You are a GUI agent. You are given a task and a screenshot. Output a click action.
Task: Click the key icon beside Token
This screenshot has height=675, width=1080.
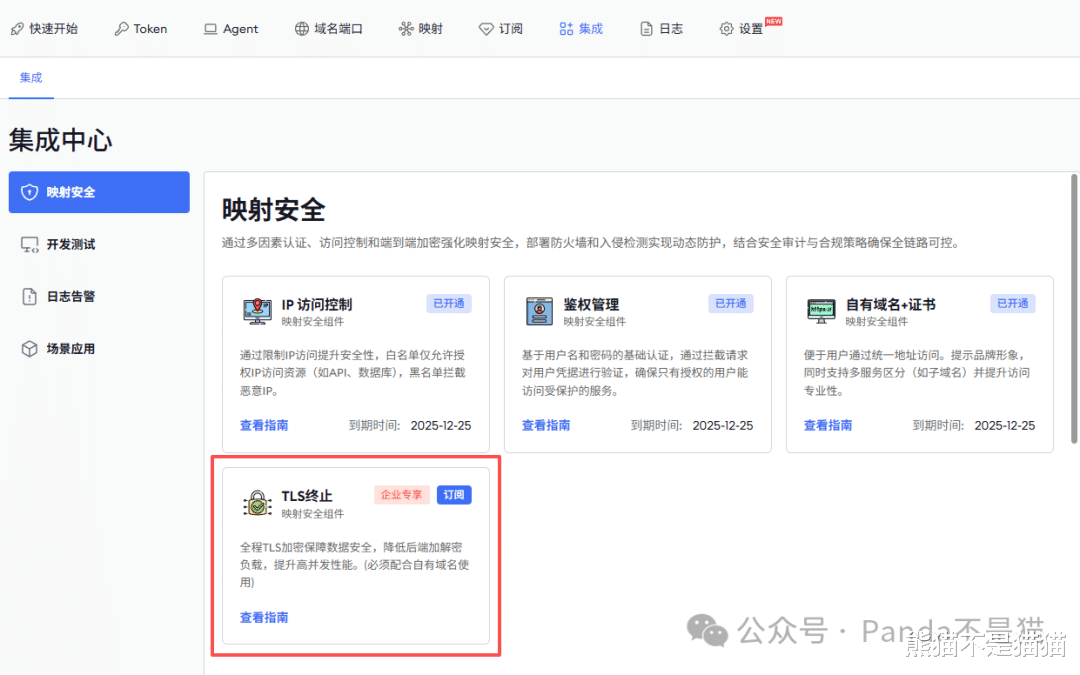click(121, 29)
